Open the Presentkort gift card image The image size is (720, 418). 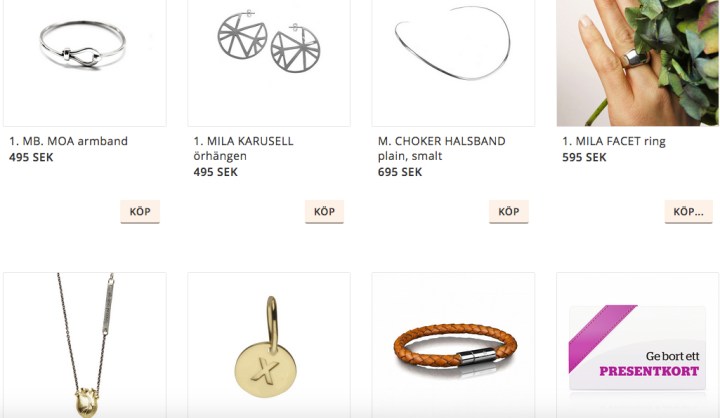(638, 345)
